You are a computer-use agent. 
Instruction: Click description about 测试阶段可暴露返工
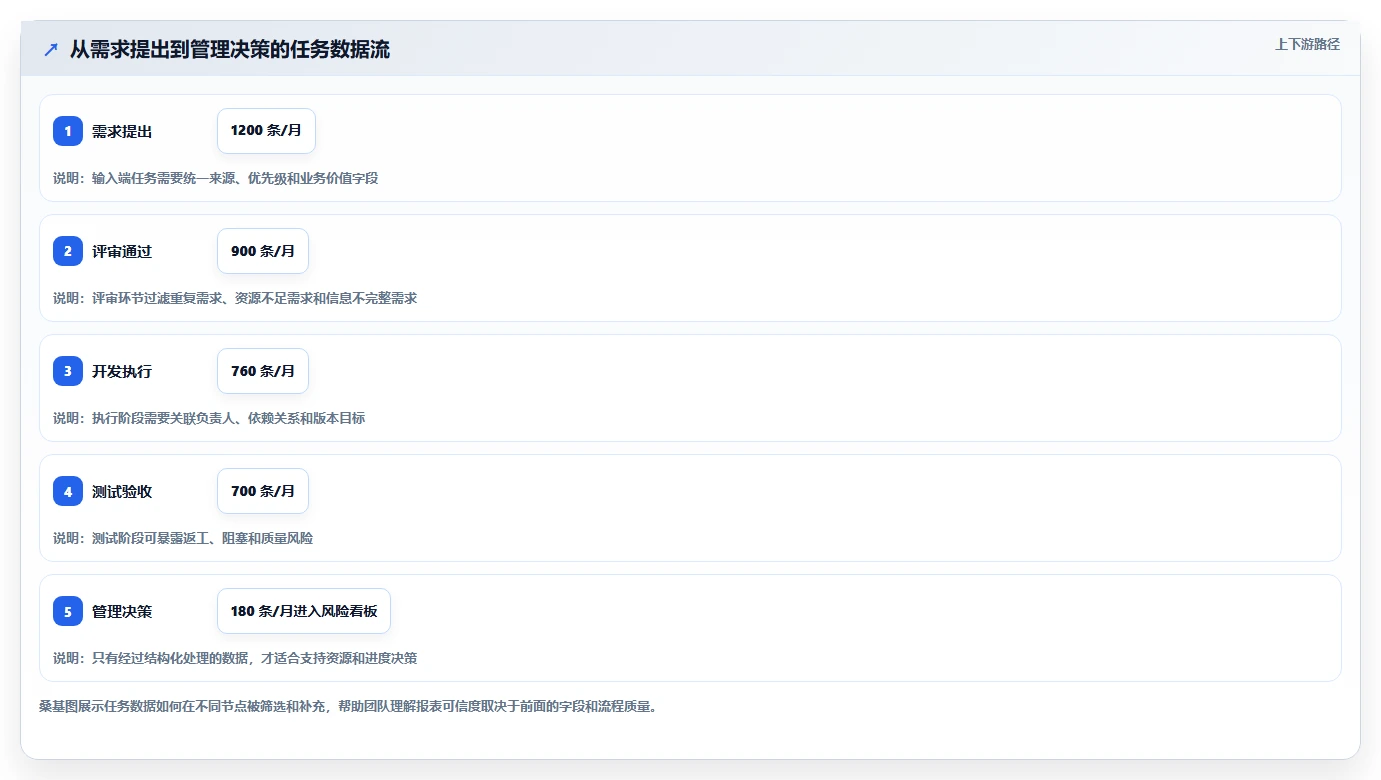pyautogui.click(x=183, y=538)
